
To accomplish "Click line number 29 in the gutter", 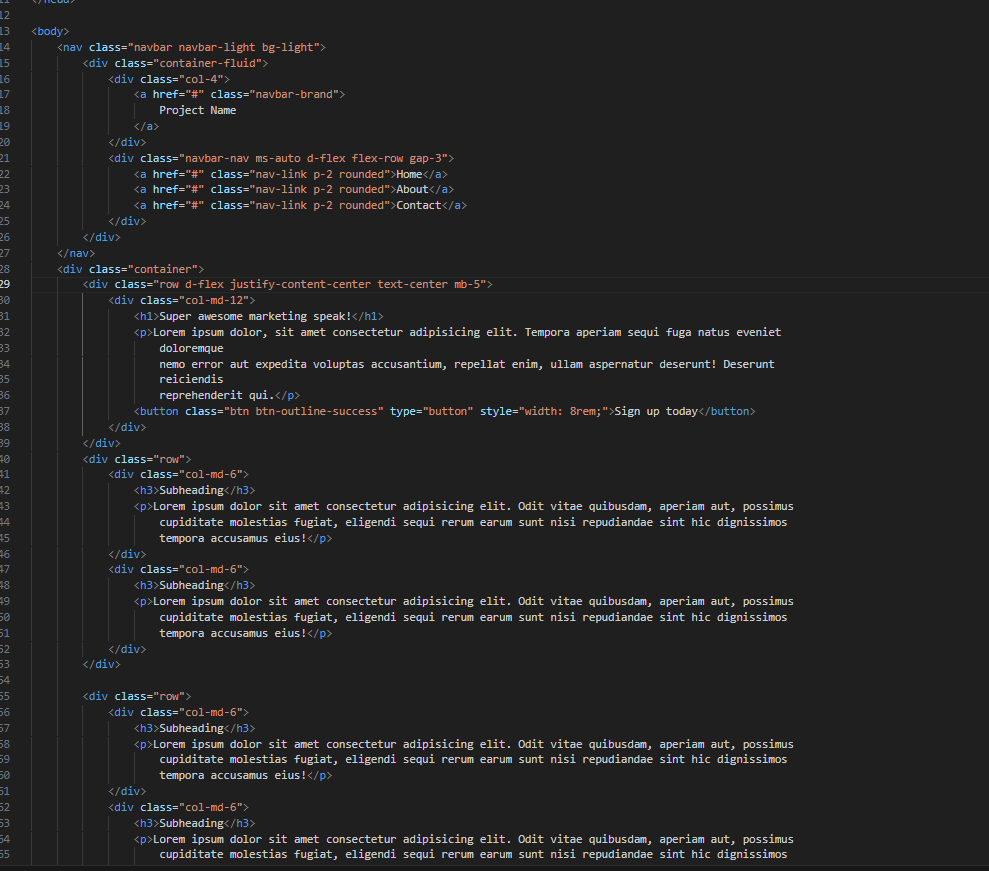I will (x=6, y=284).
